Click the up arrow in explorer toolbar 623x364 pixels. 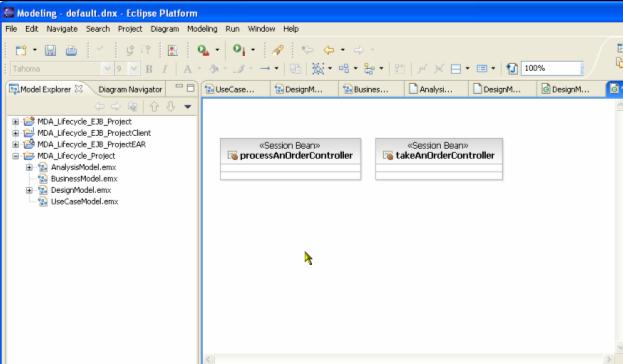[x=154, y=106]
